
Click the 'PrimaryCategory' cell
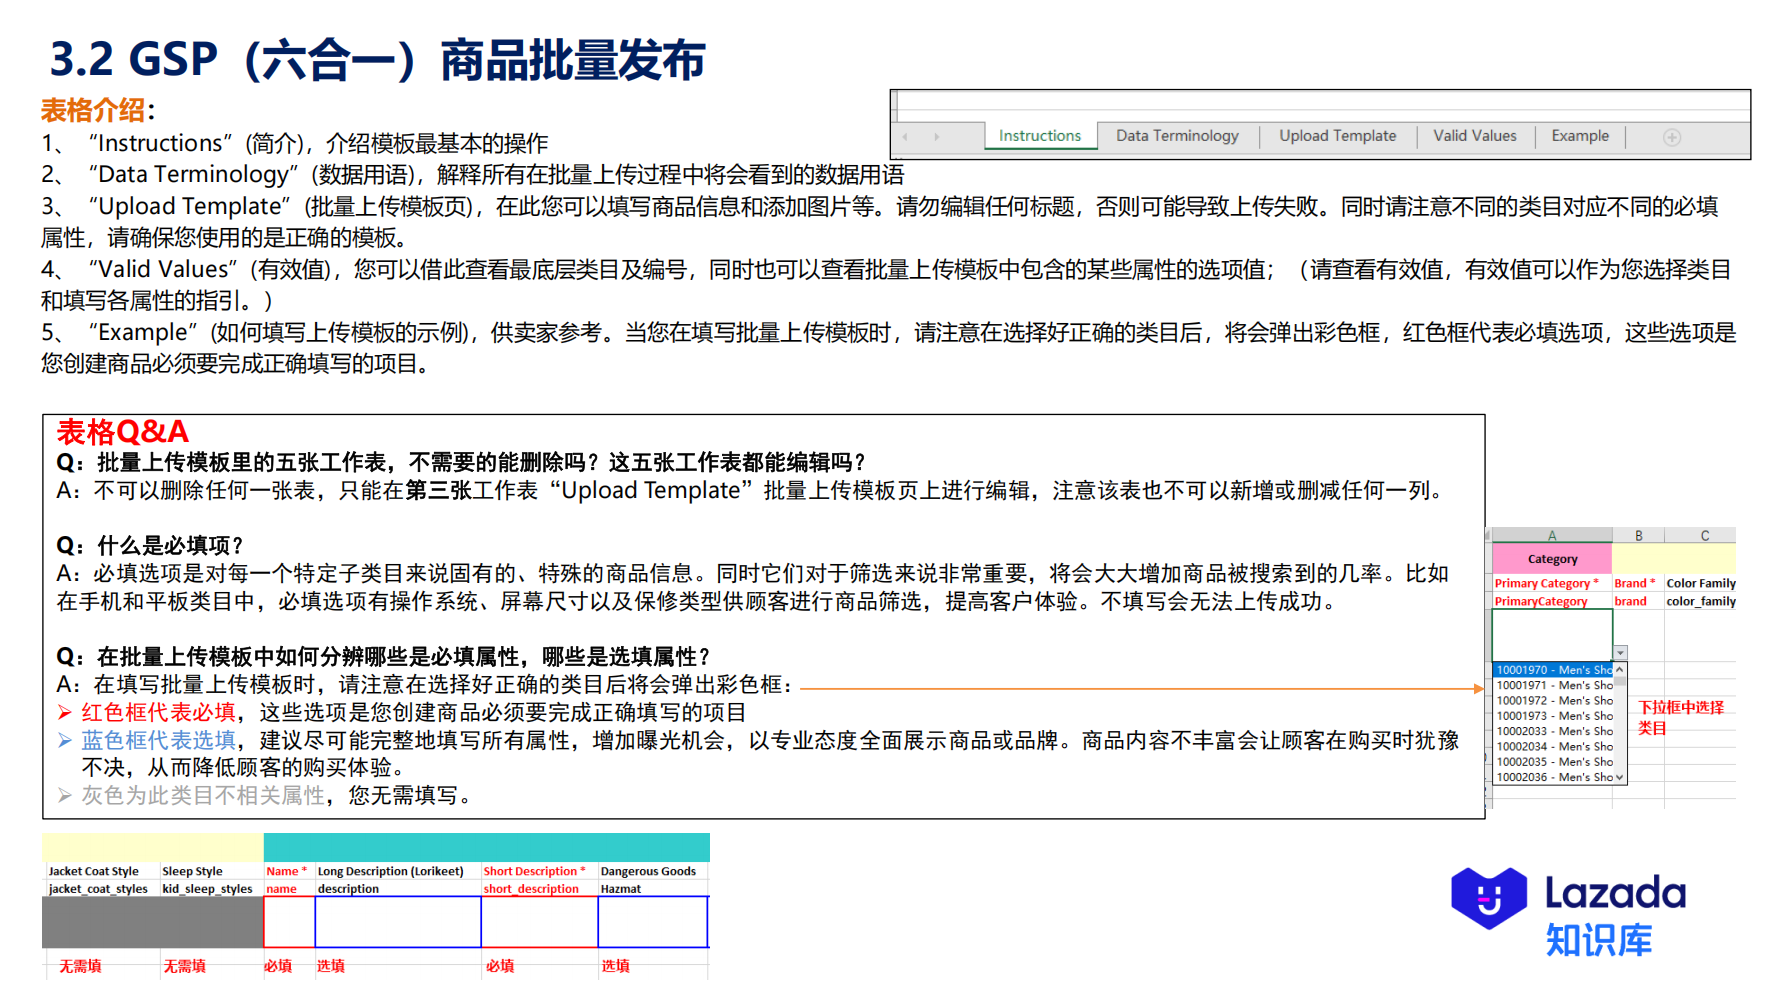(x=1552, y=601)
